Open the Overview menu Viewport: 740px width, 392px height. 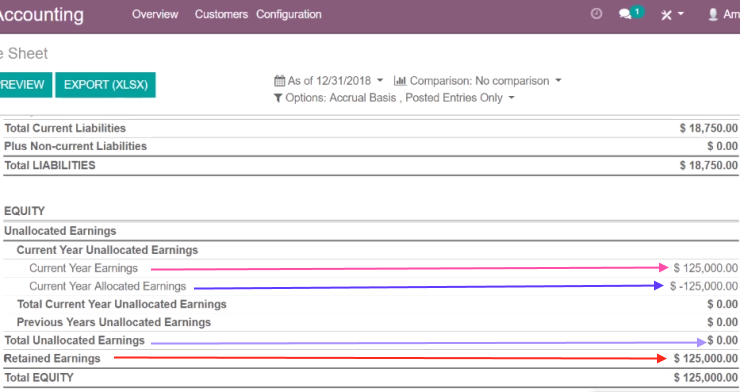[x=155, y=14]
